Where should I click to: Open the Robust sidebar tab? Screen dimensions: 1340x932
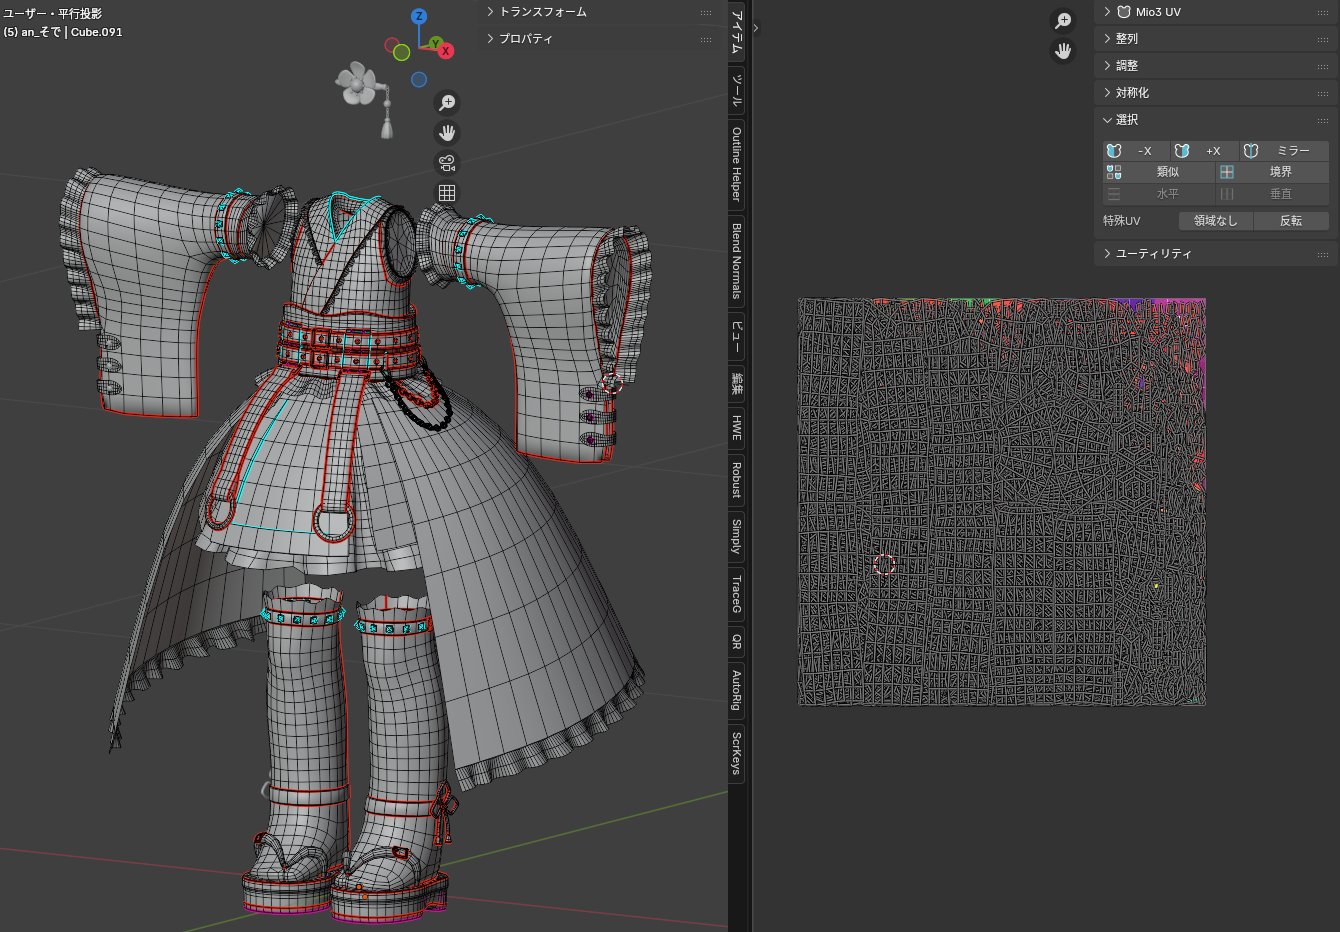(737, 480)
